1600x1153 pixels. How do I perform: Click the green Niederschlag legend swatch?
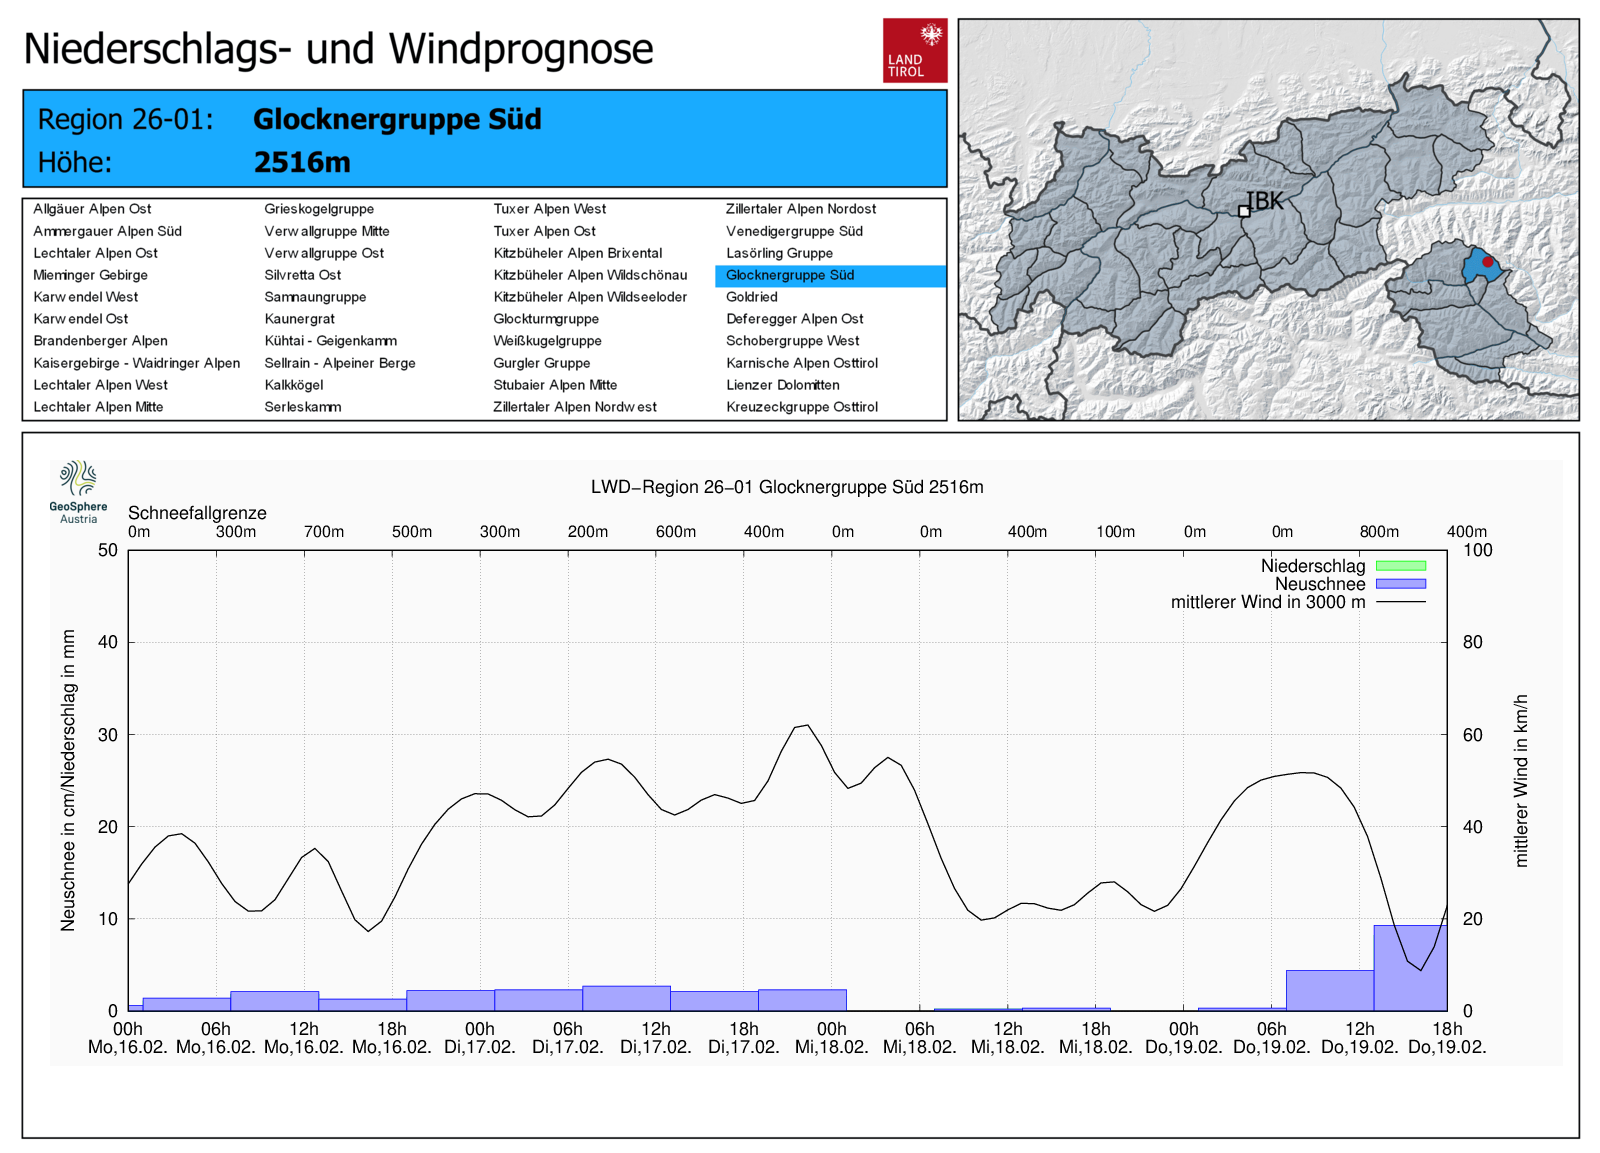[1401, 566]
